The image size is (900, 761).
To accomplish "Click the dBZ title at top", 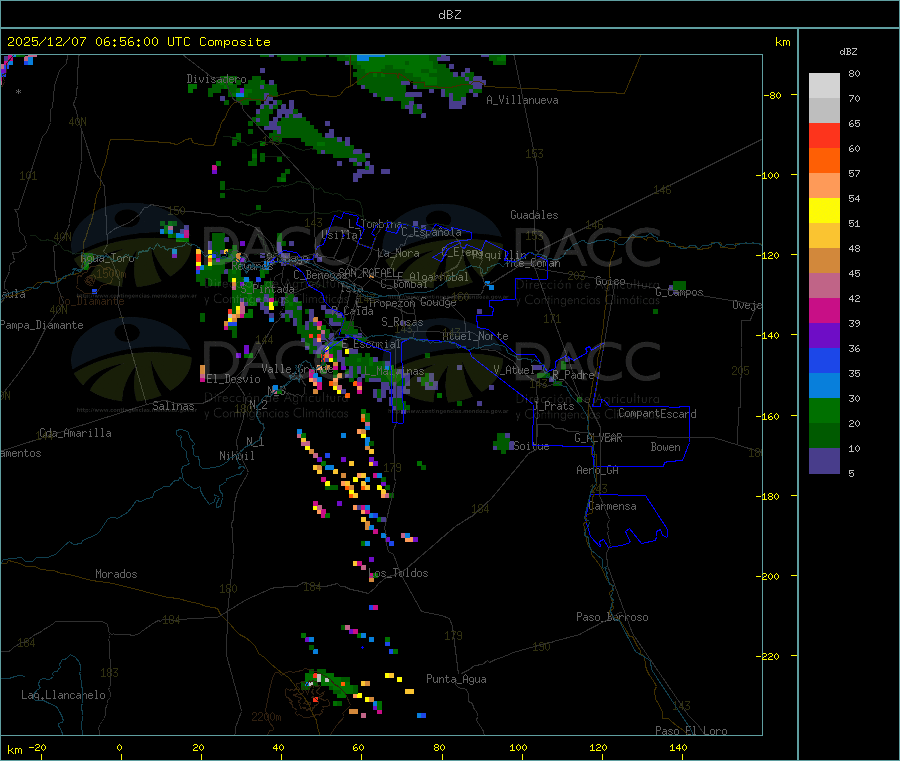I will point(449,15).
